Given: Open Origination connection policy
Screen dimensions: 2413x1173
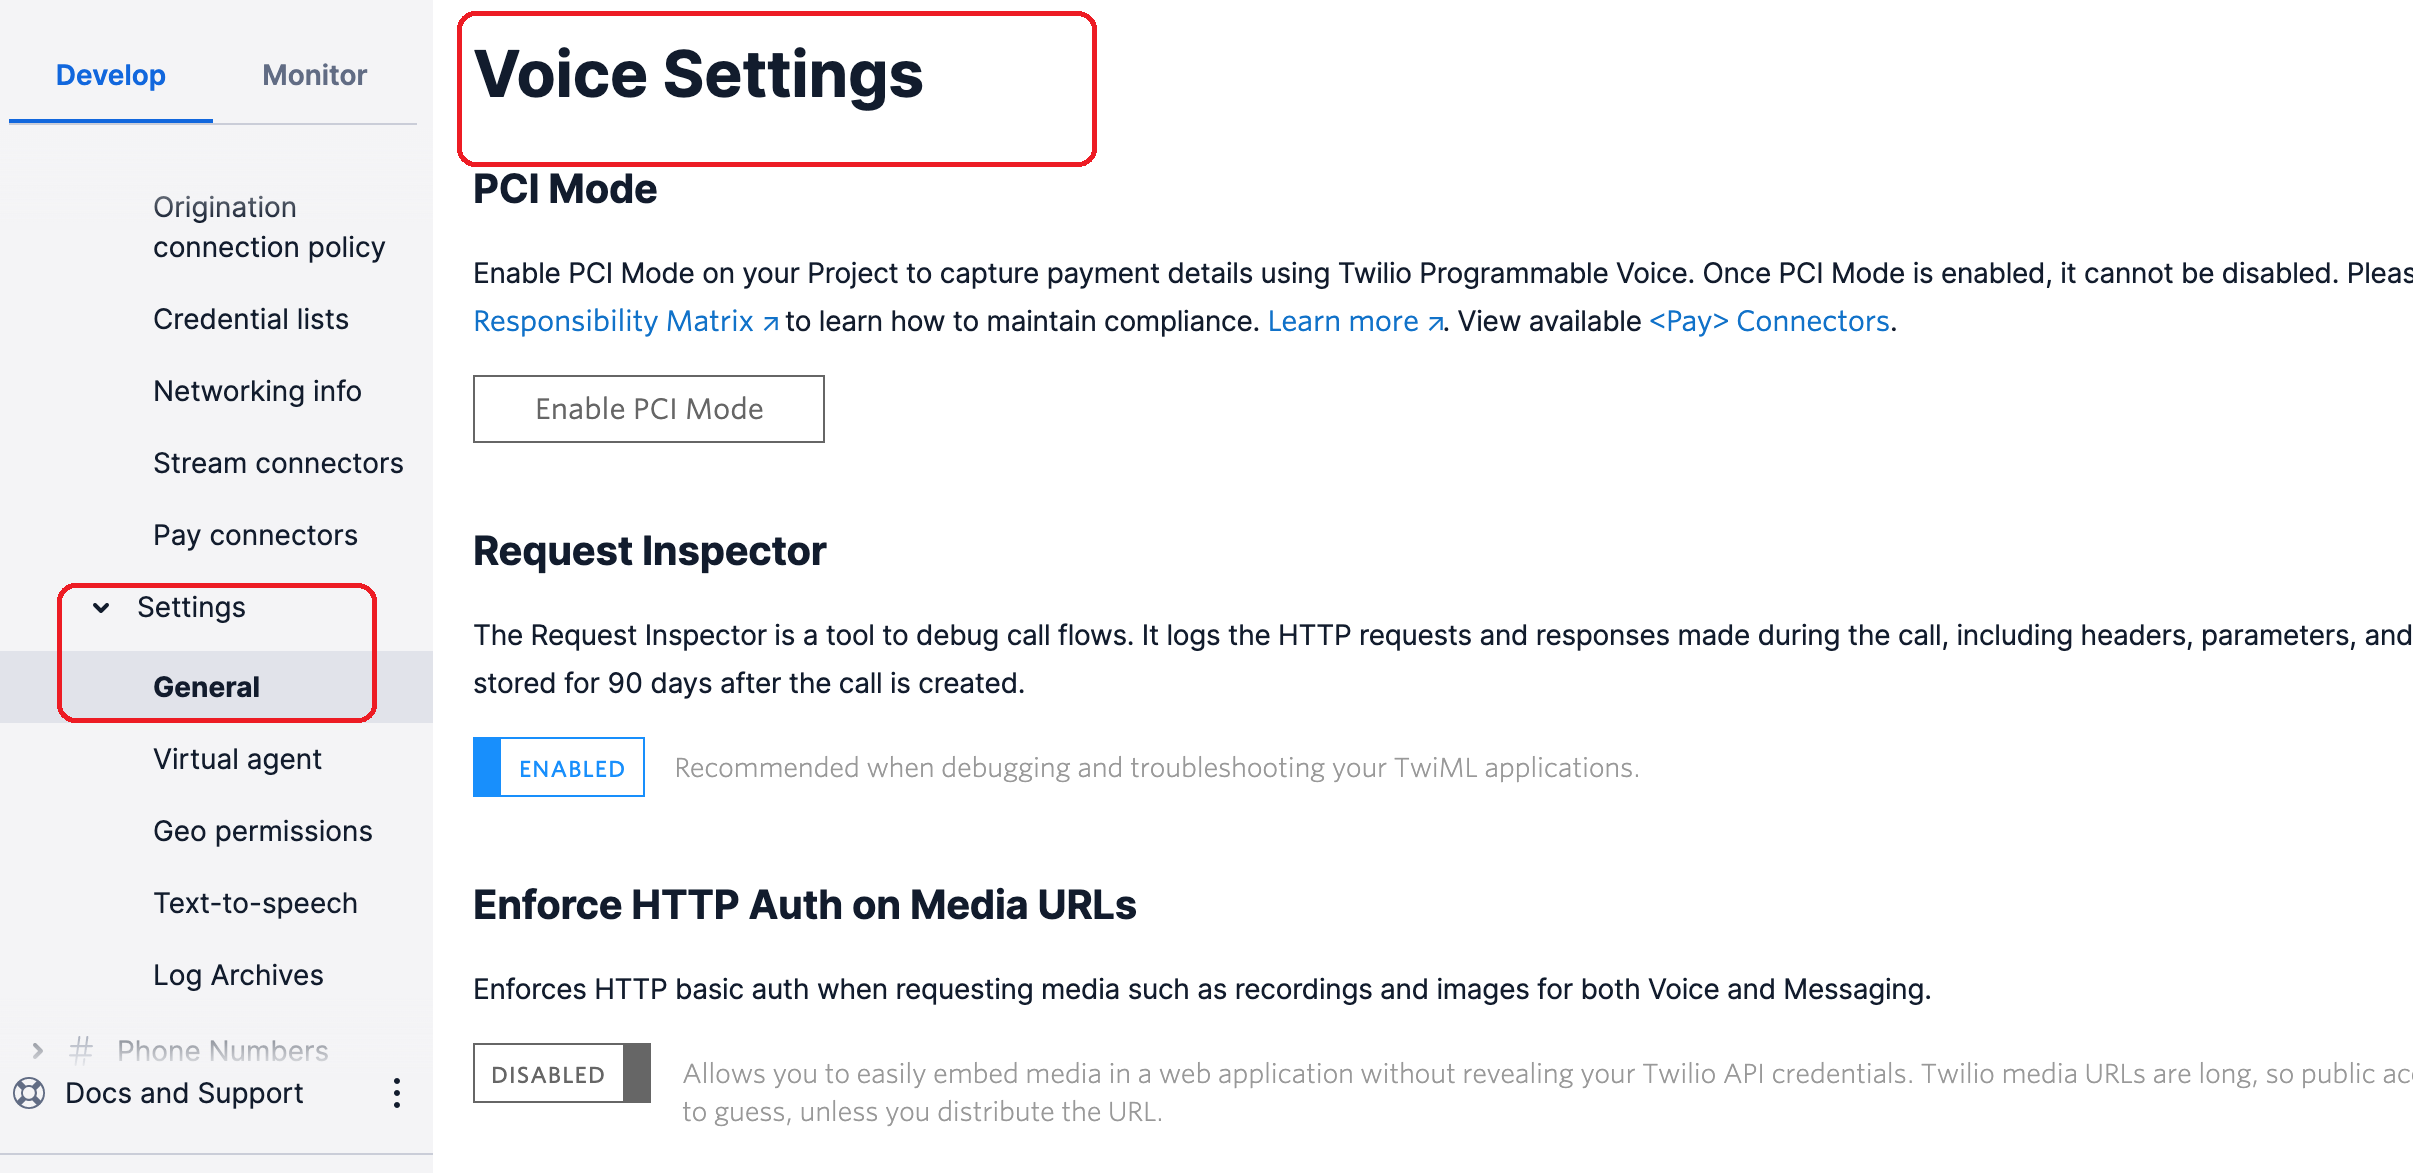Looking at the screenshot, I should (269, 227).
